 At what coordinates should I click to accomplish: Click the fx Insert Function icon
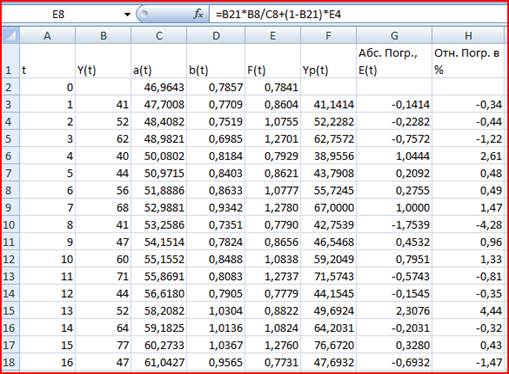point(198,14)
